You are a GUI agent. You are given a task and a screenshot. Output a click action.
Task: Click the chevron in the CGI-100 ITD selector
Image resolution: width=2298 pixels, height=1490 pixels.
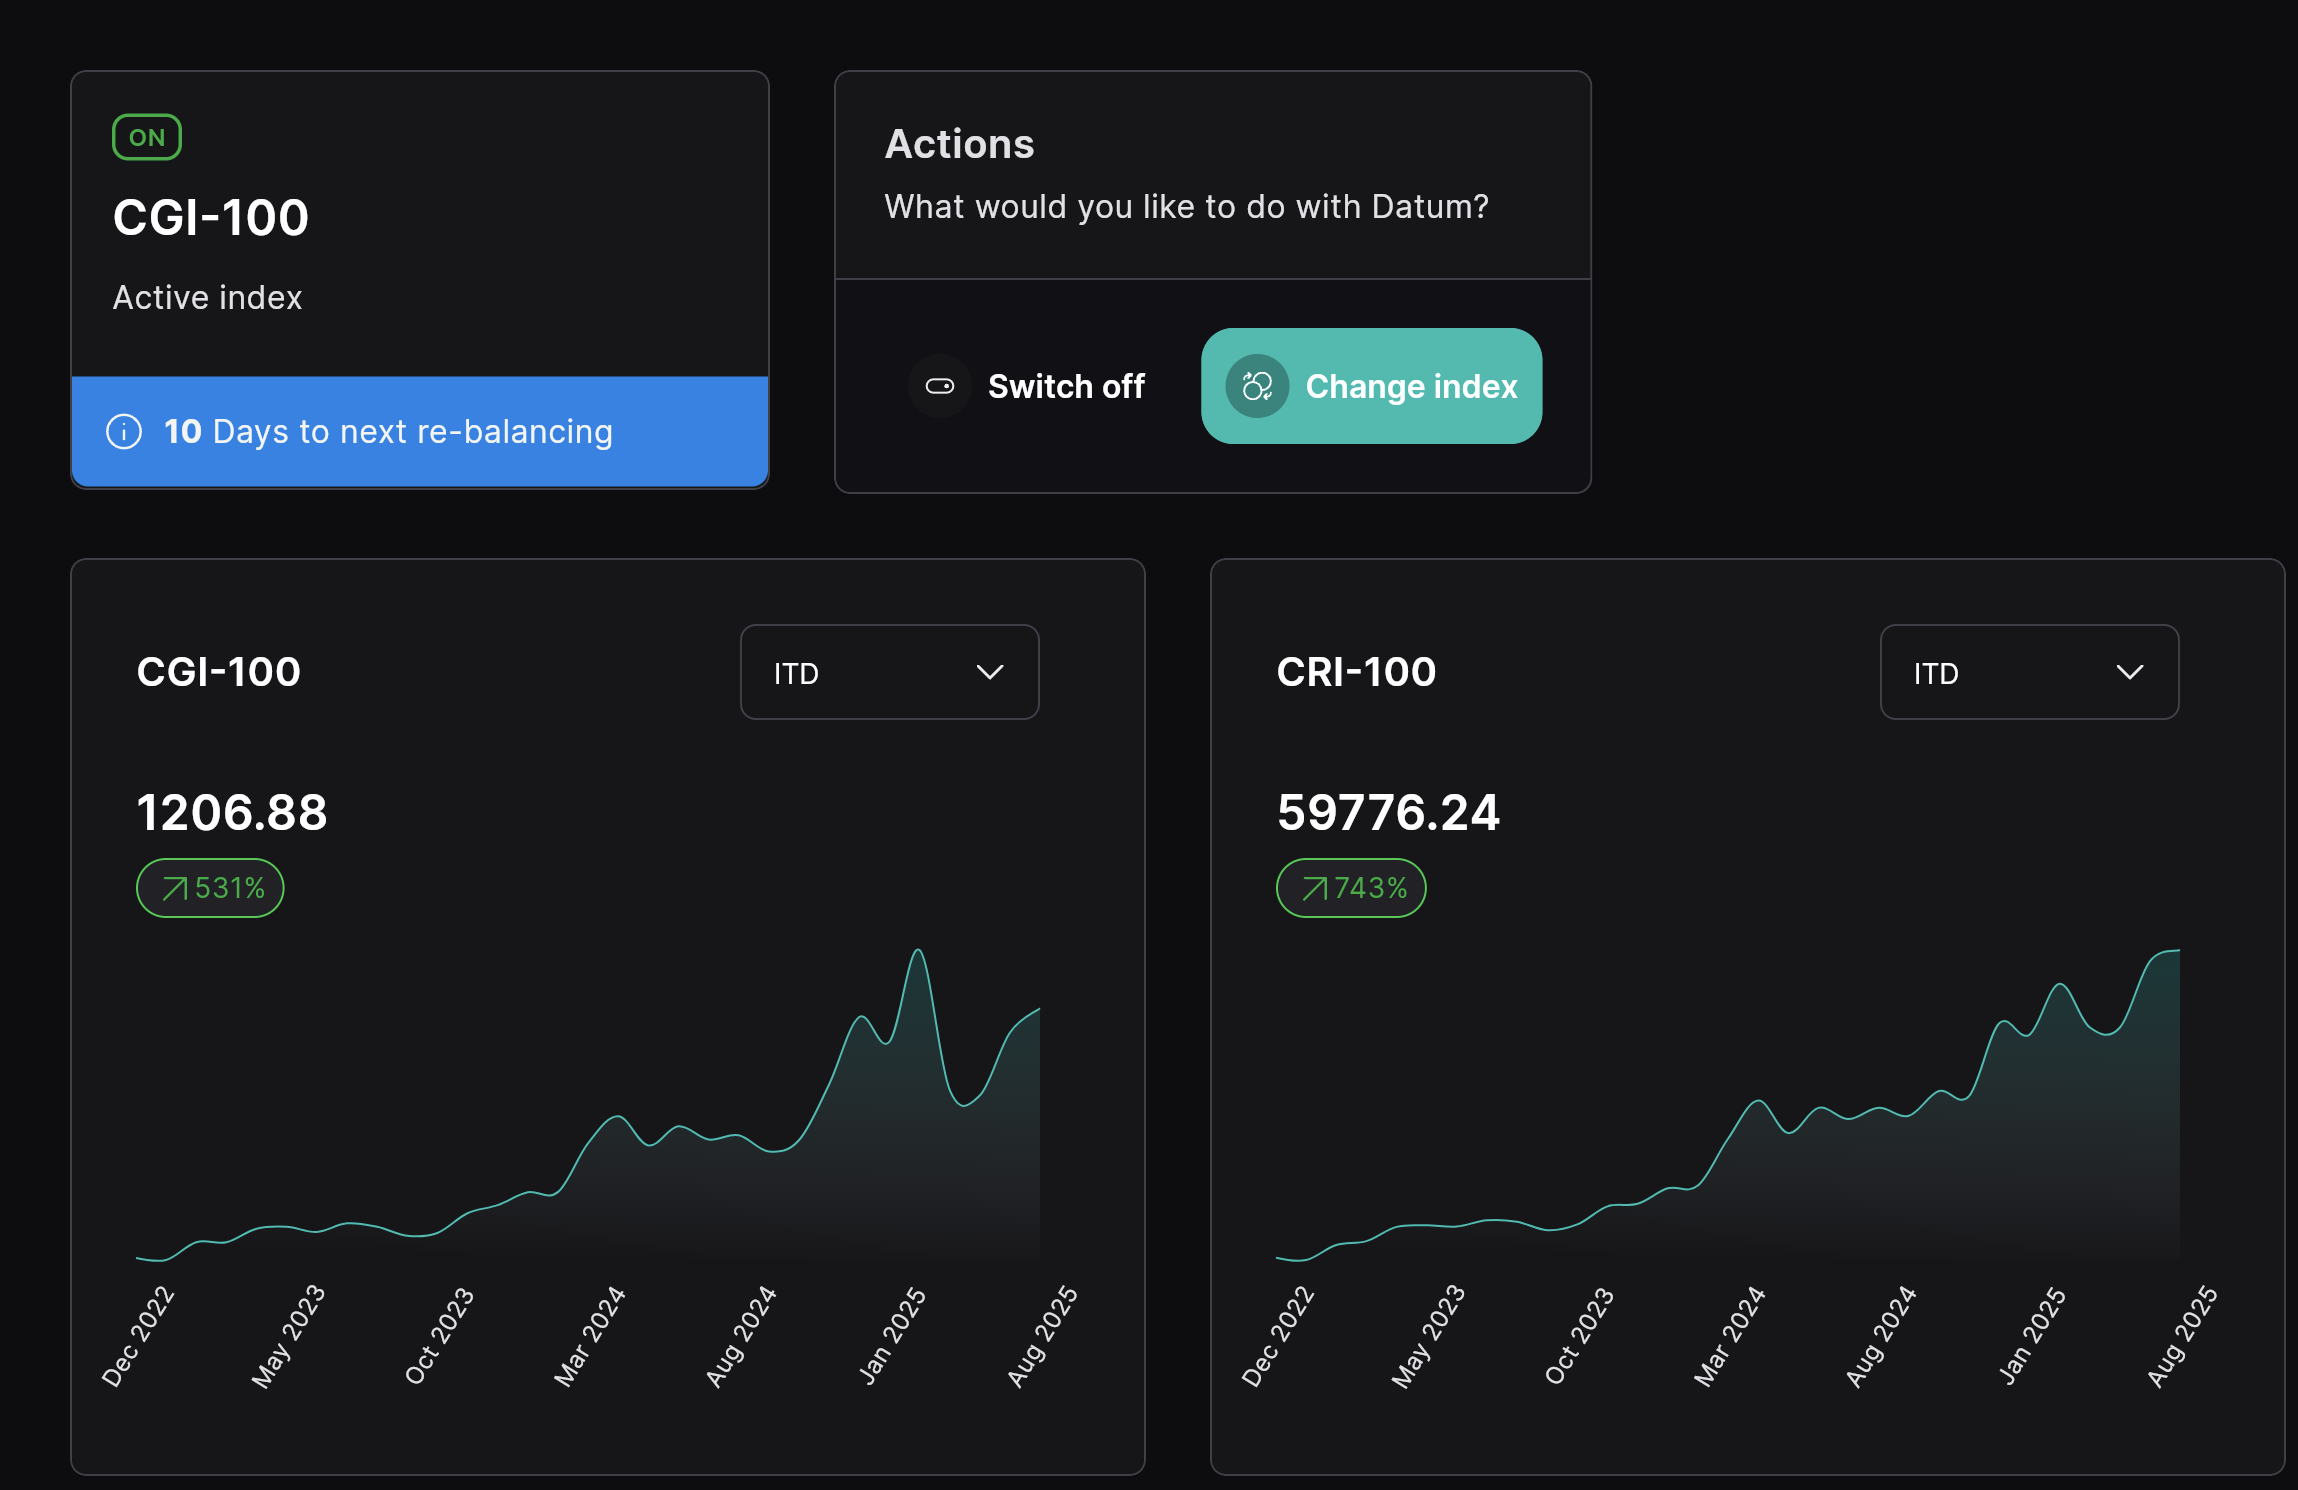point(989,673)
